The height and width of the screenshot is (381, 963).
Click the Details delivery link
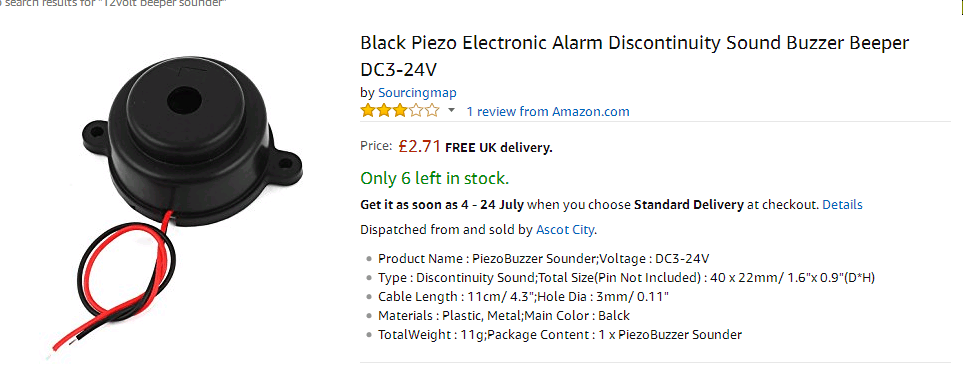tap(842, 205)
